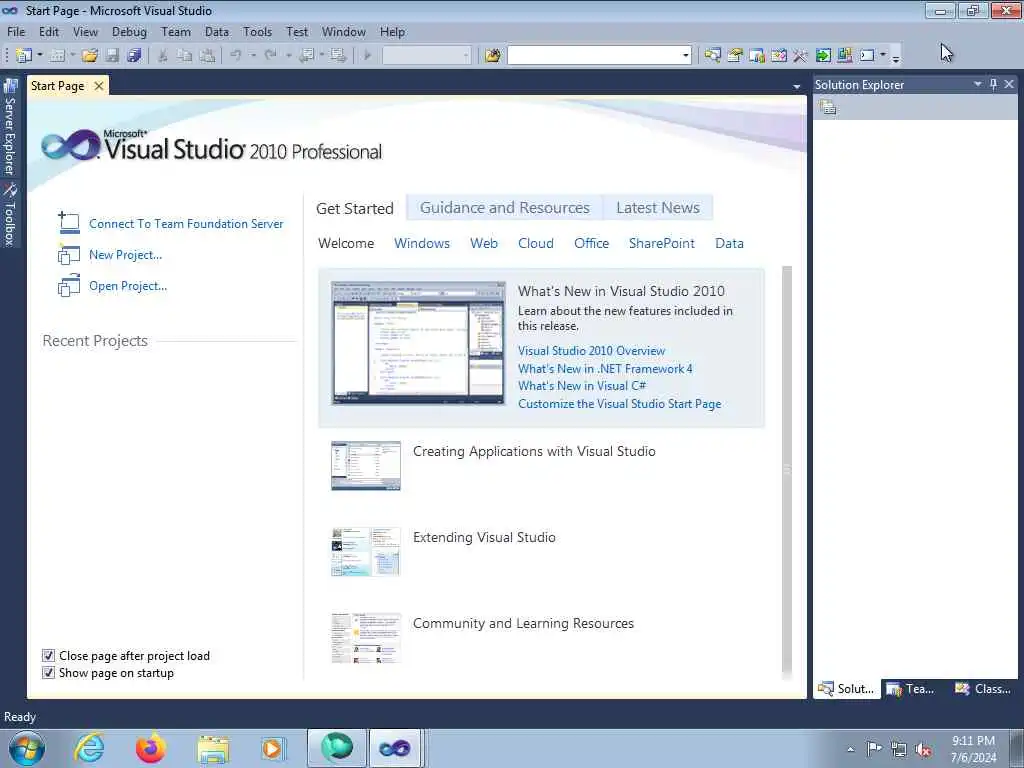Open What's New in Visual C# link

[582, 386]
